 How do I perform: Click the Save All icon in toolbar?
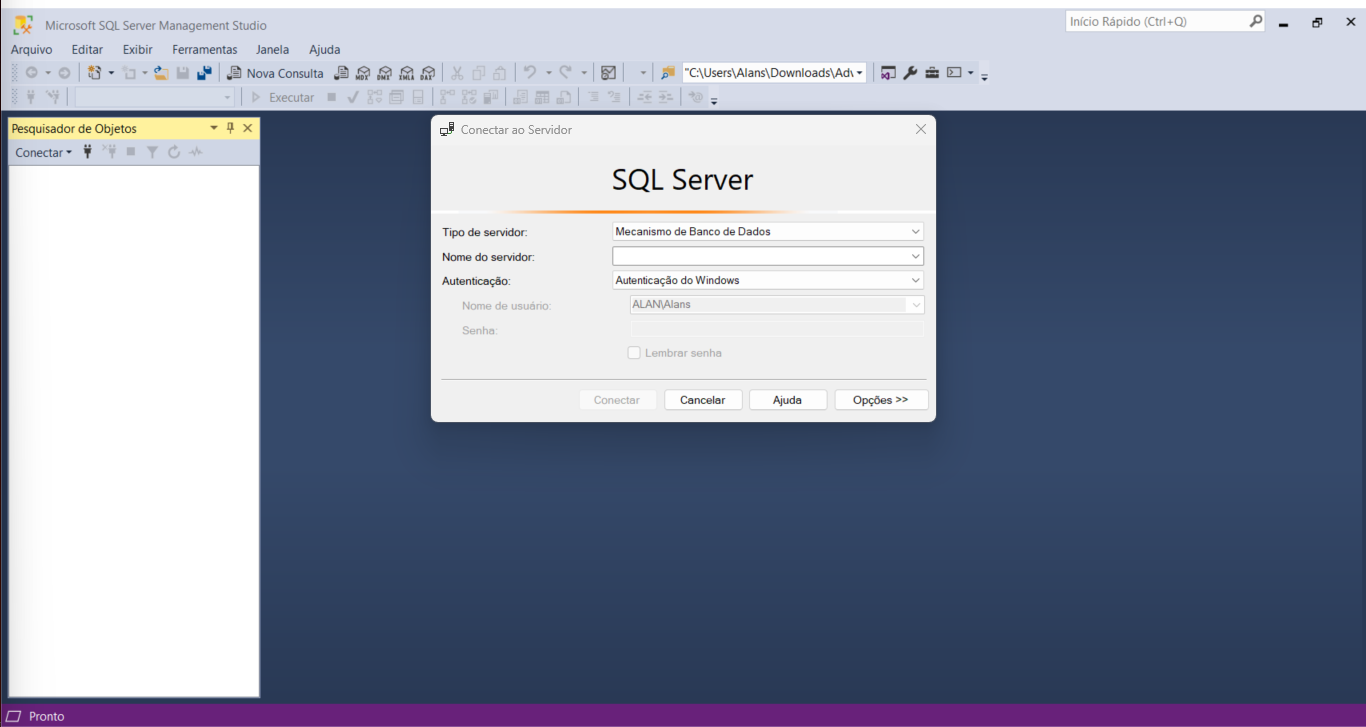[x=204, y=73]
